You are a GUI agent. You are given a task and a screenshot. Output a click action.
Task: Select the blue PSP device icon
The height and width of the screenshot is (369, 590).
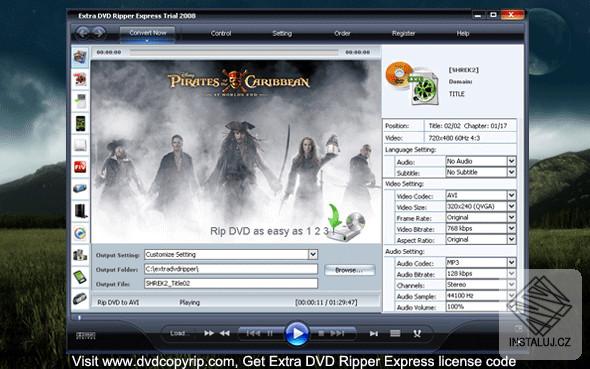tap(80, 188)
